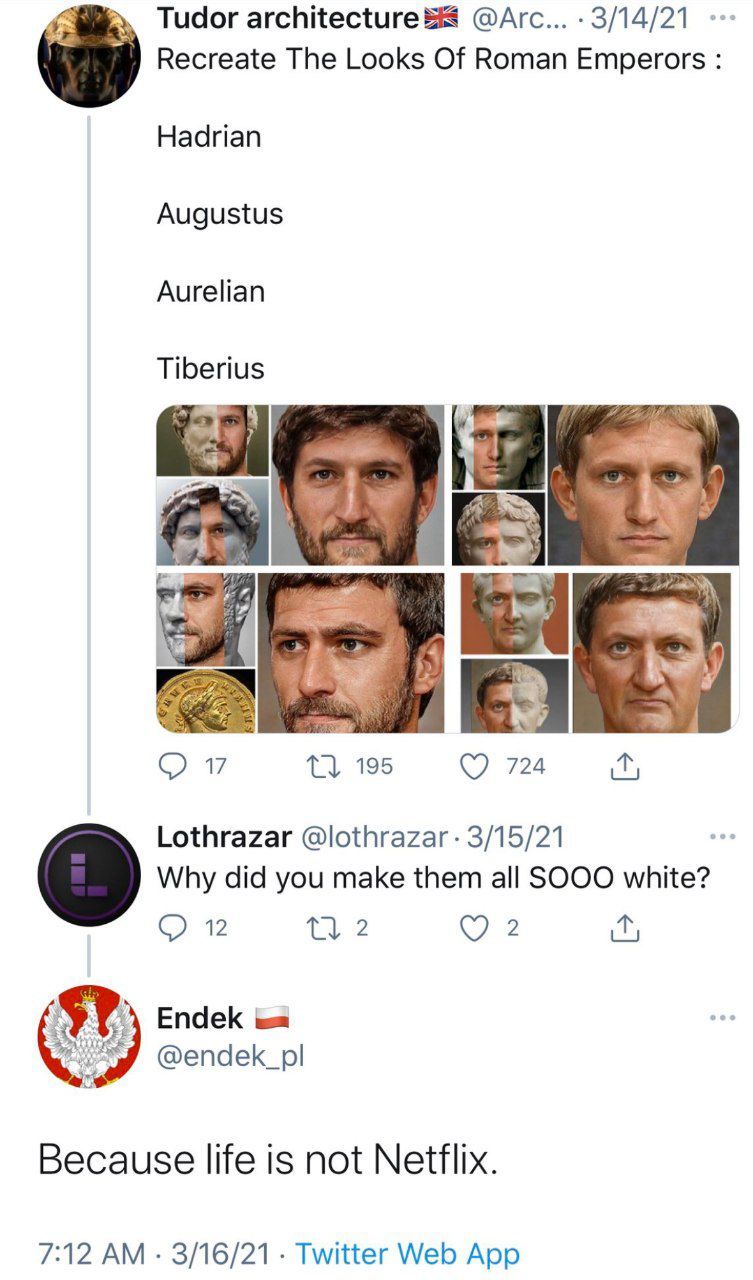Image resolution: width=753 pixels, height=1280 pixels.
Task: View Lothrazar's profile avatar
Action: 89,873
